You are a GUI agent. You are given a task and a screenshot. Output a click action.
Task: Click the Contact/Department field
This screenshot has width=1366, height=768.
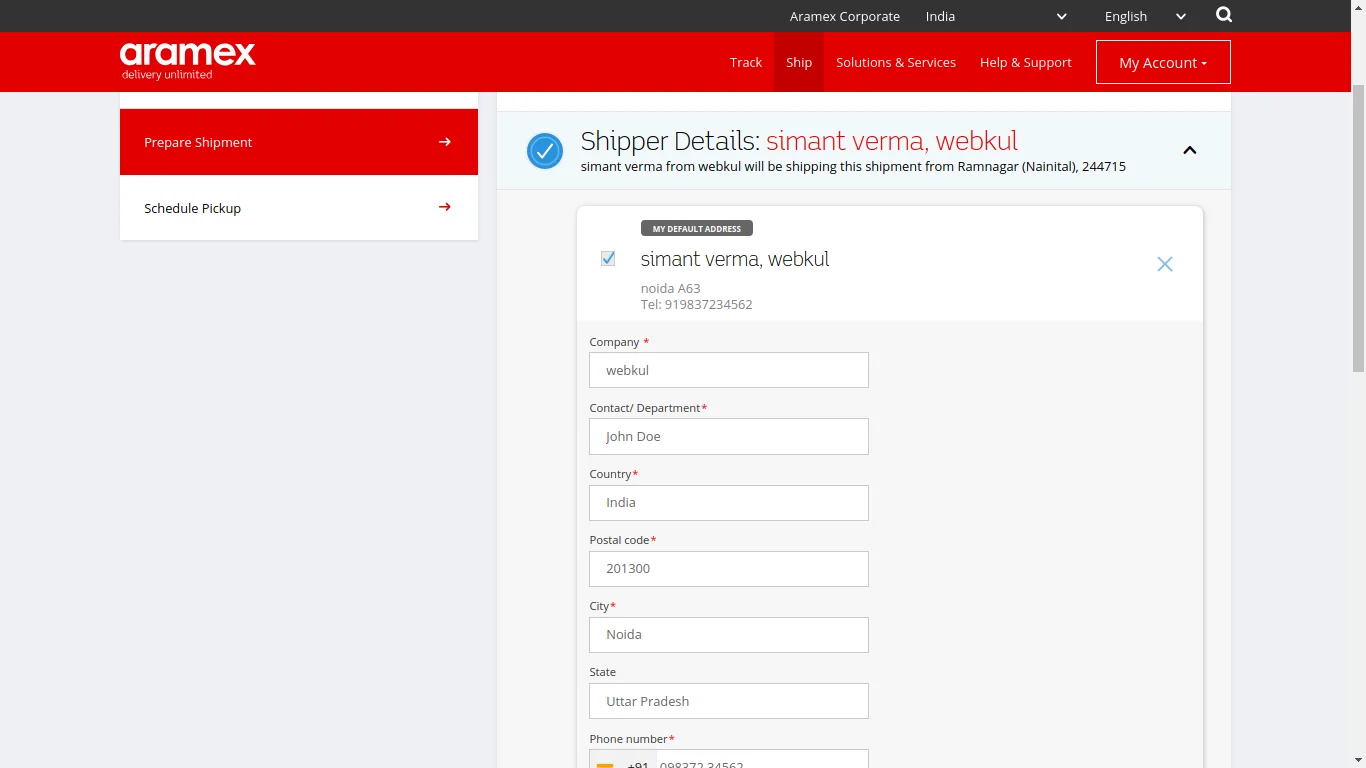[x=729, y=436]
